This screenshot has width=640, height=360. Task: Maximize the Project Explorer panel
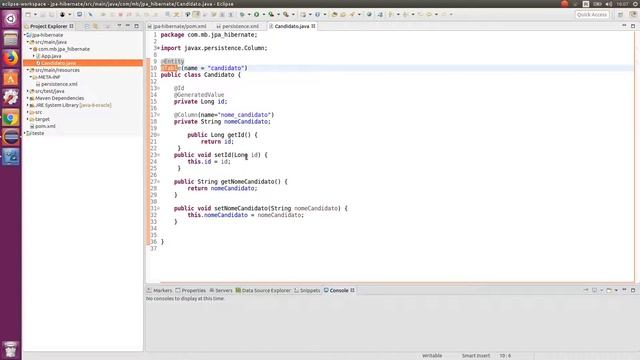[x=136, y=26]
